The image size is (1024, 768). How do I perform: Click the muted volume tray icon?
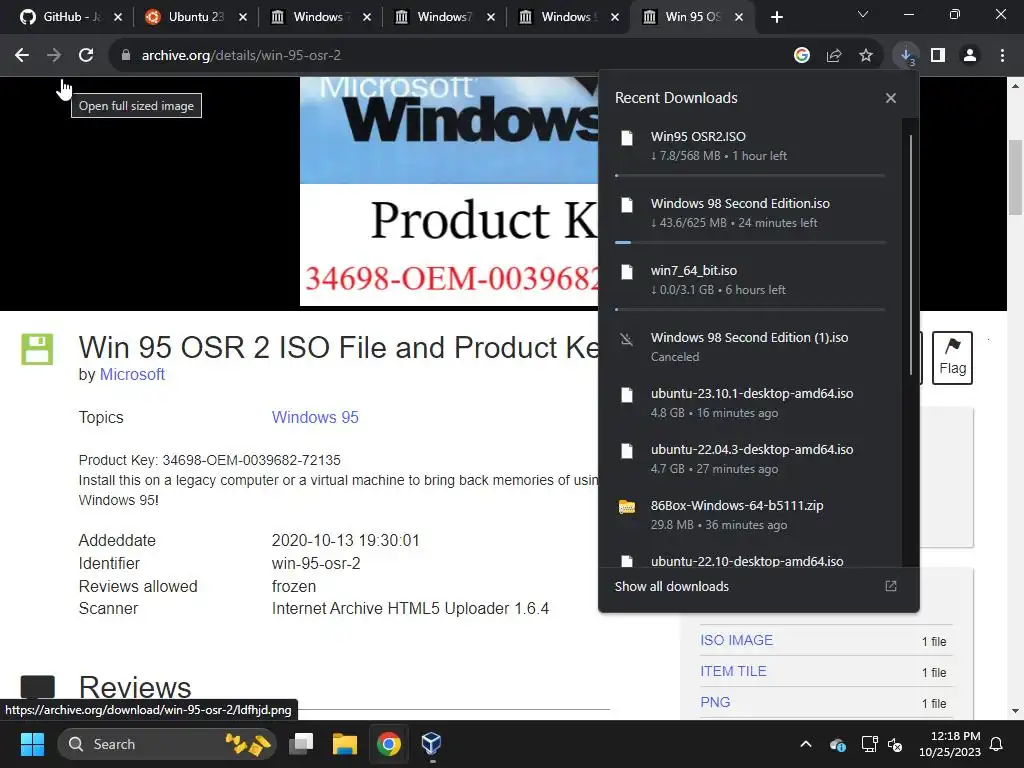click(895, 744)
